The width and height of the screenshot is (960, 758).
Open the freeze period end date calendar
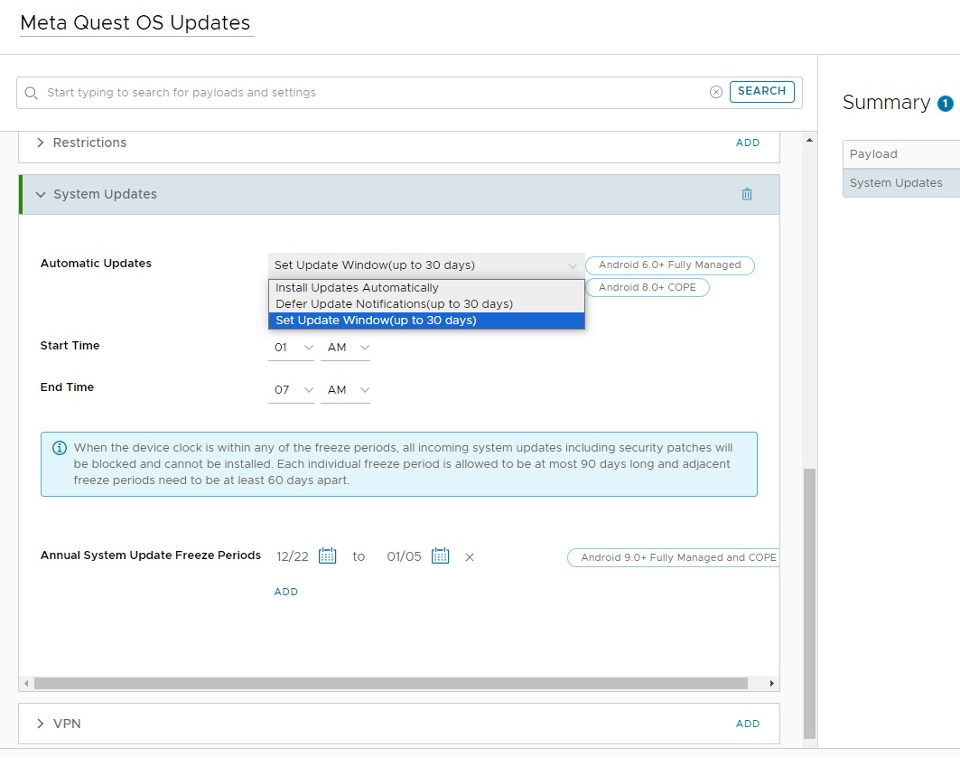pos(440,556)
